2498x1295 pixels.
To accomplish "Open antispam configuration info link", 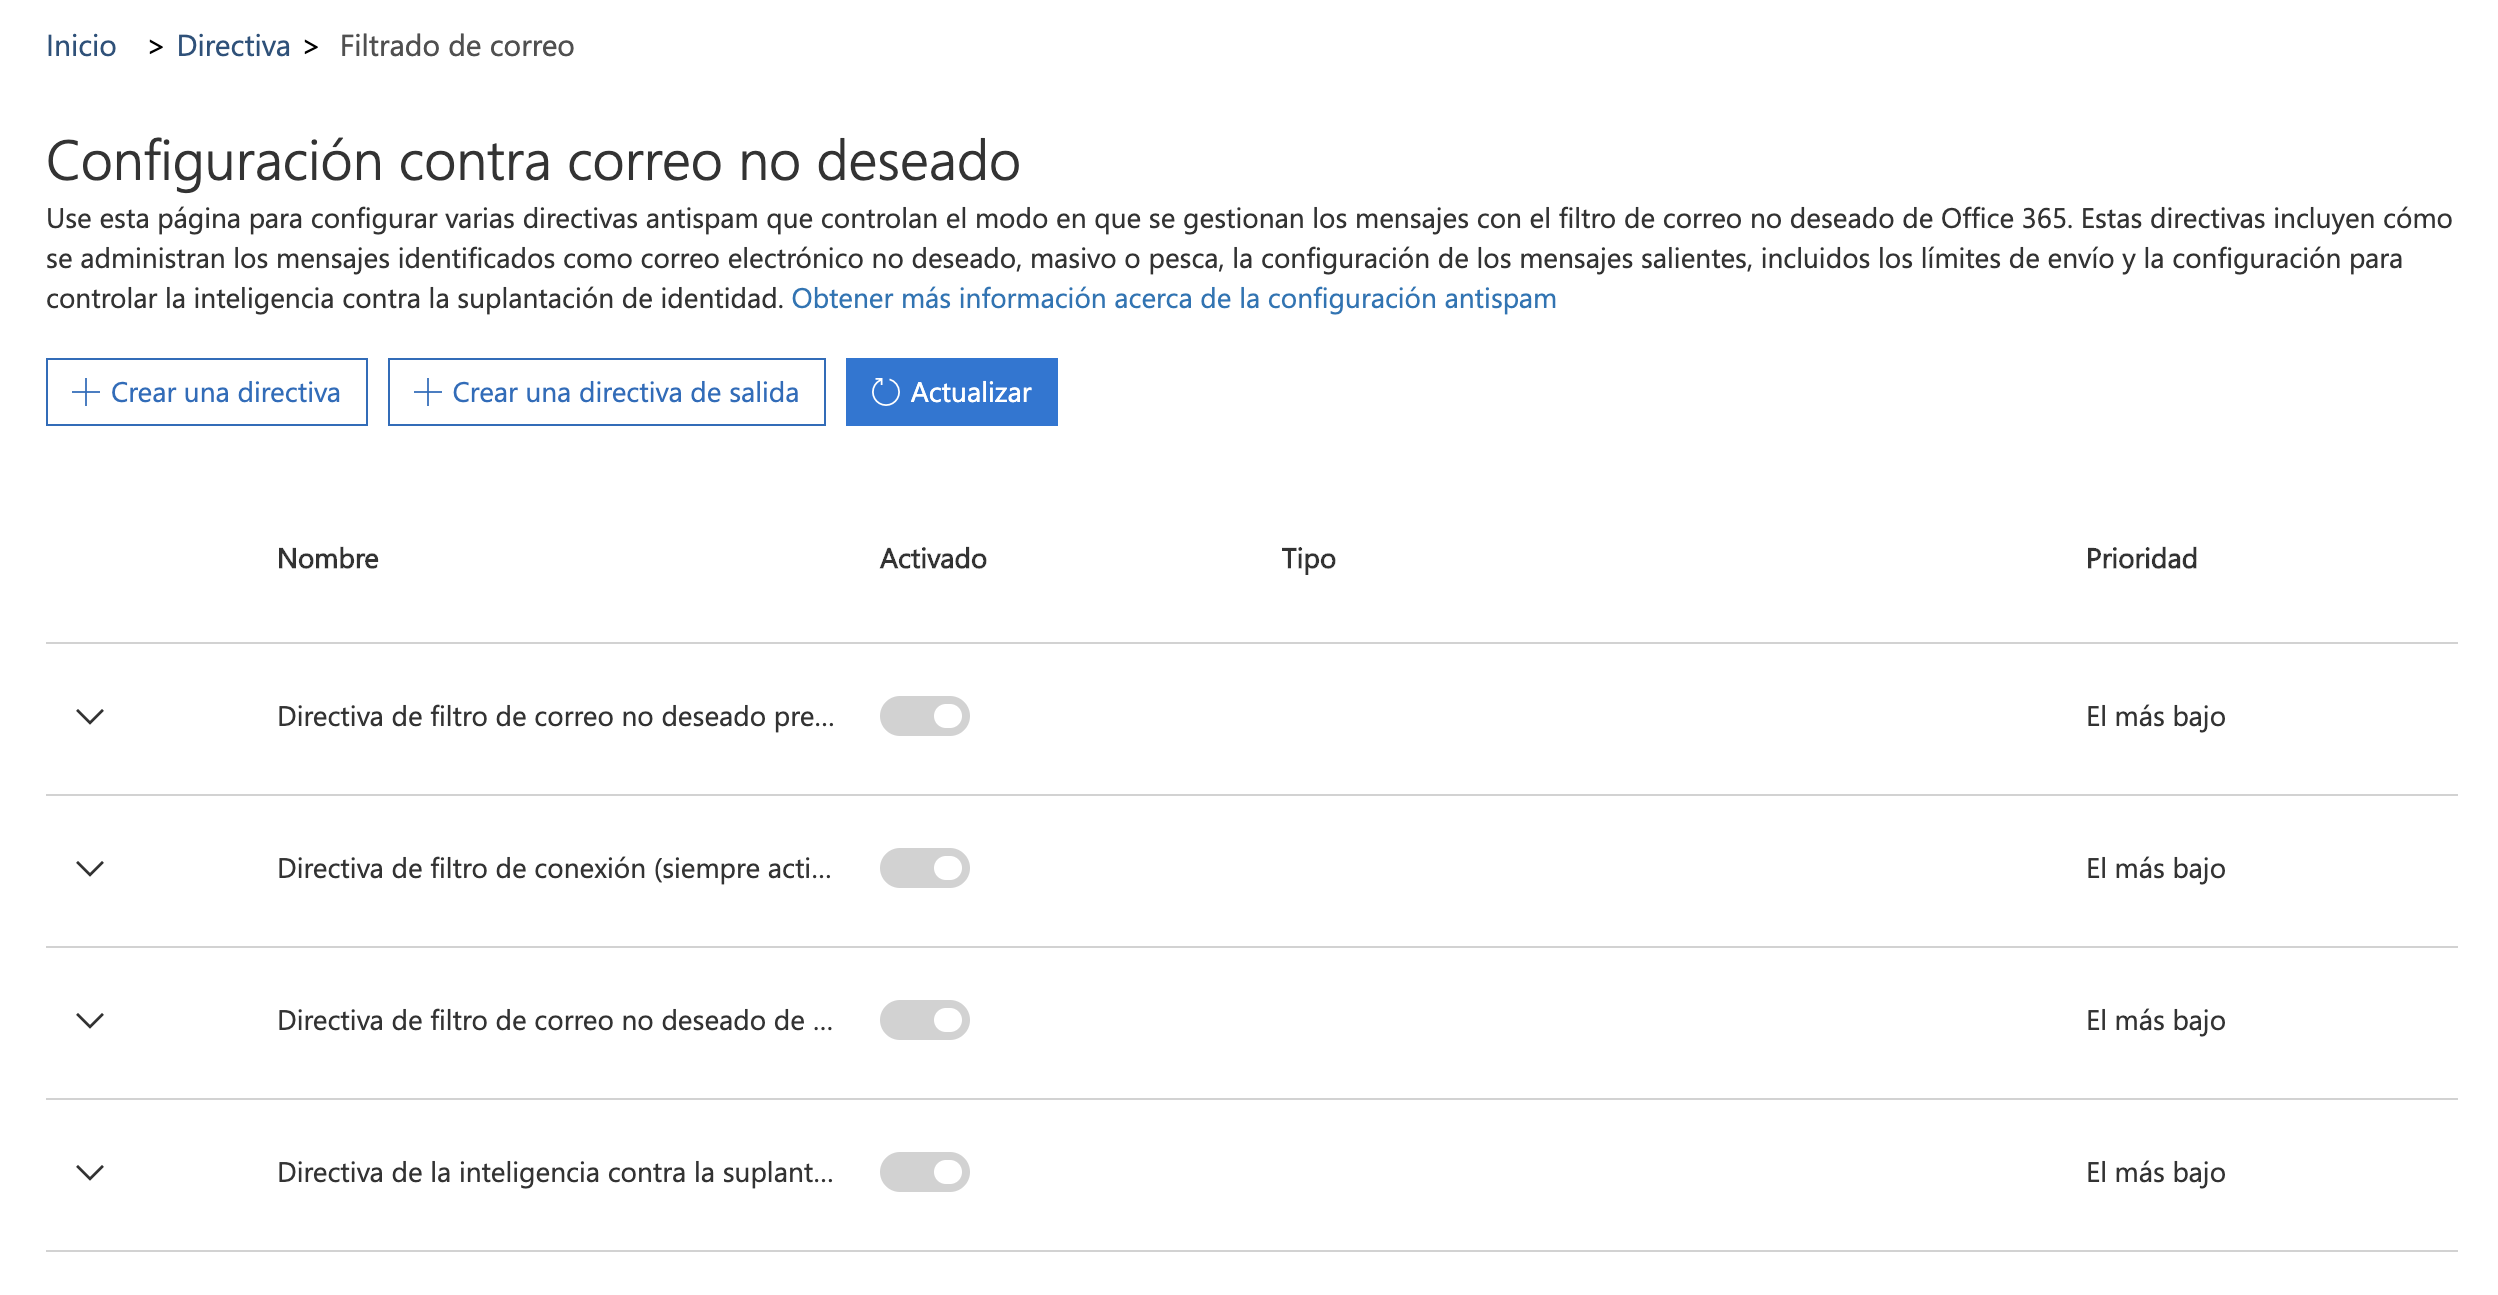I will click(x=1173, y=298).
